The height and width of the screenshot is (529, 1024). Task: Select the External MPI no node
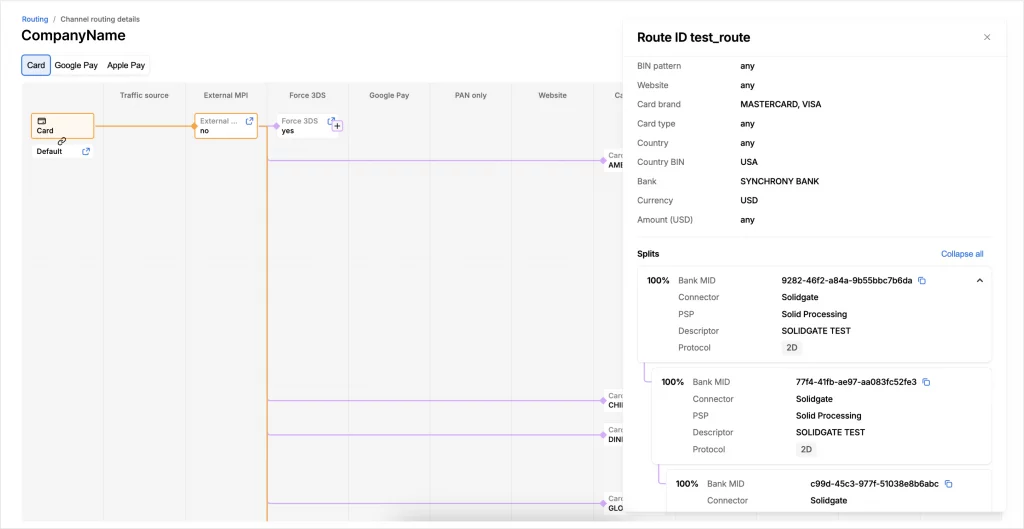click(x=226, y=125)
